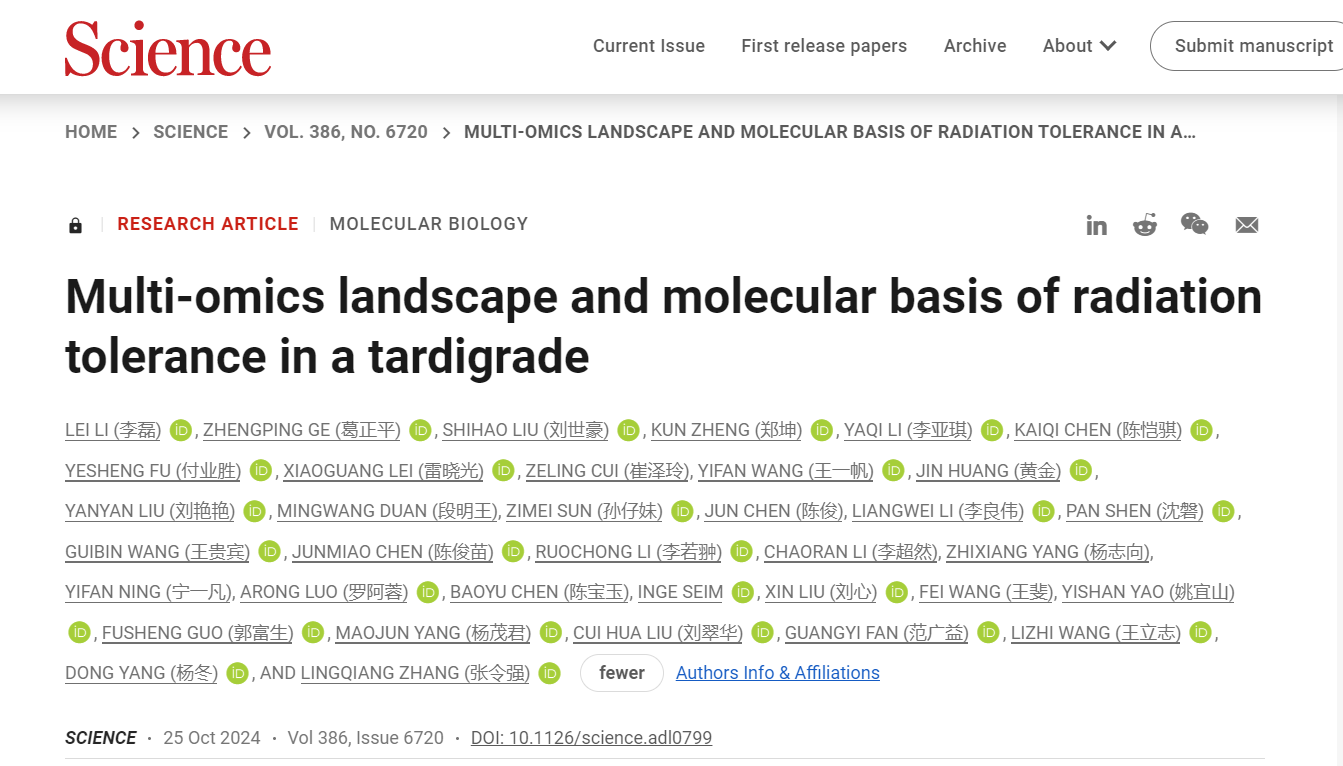The image size is (1343, 766).
Task: Share article by email envelope icon
Action: pos(1246,225)
